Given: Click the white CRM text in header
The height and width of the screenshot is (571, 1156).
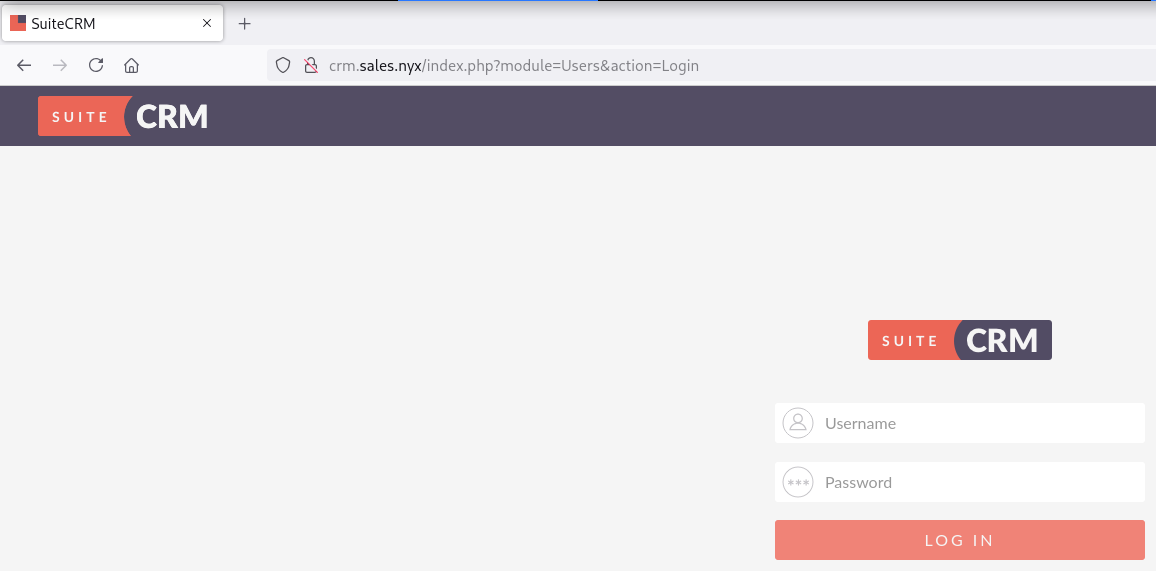Looking at the screenshot, I should (x=172, y=117).
